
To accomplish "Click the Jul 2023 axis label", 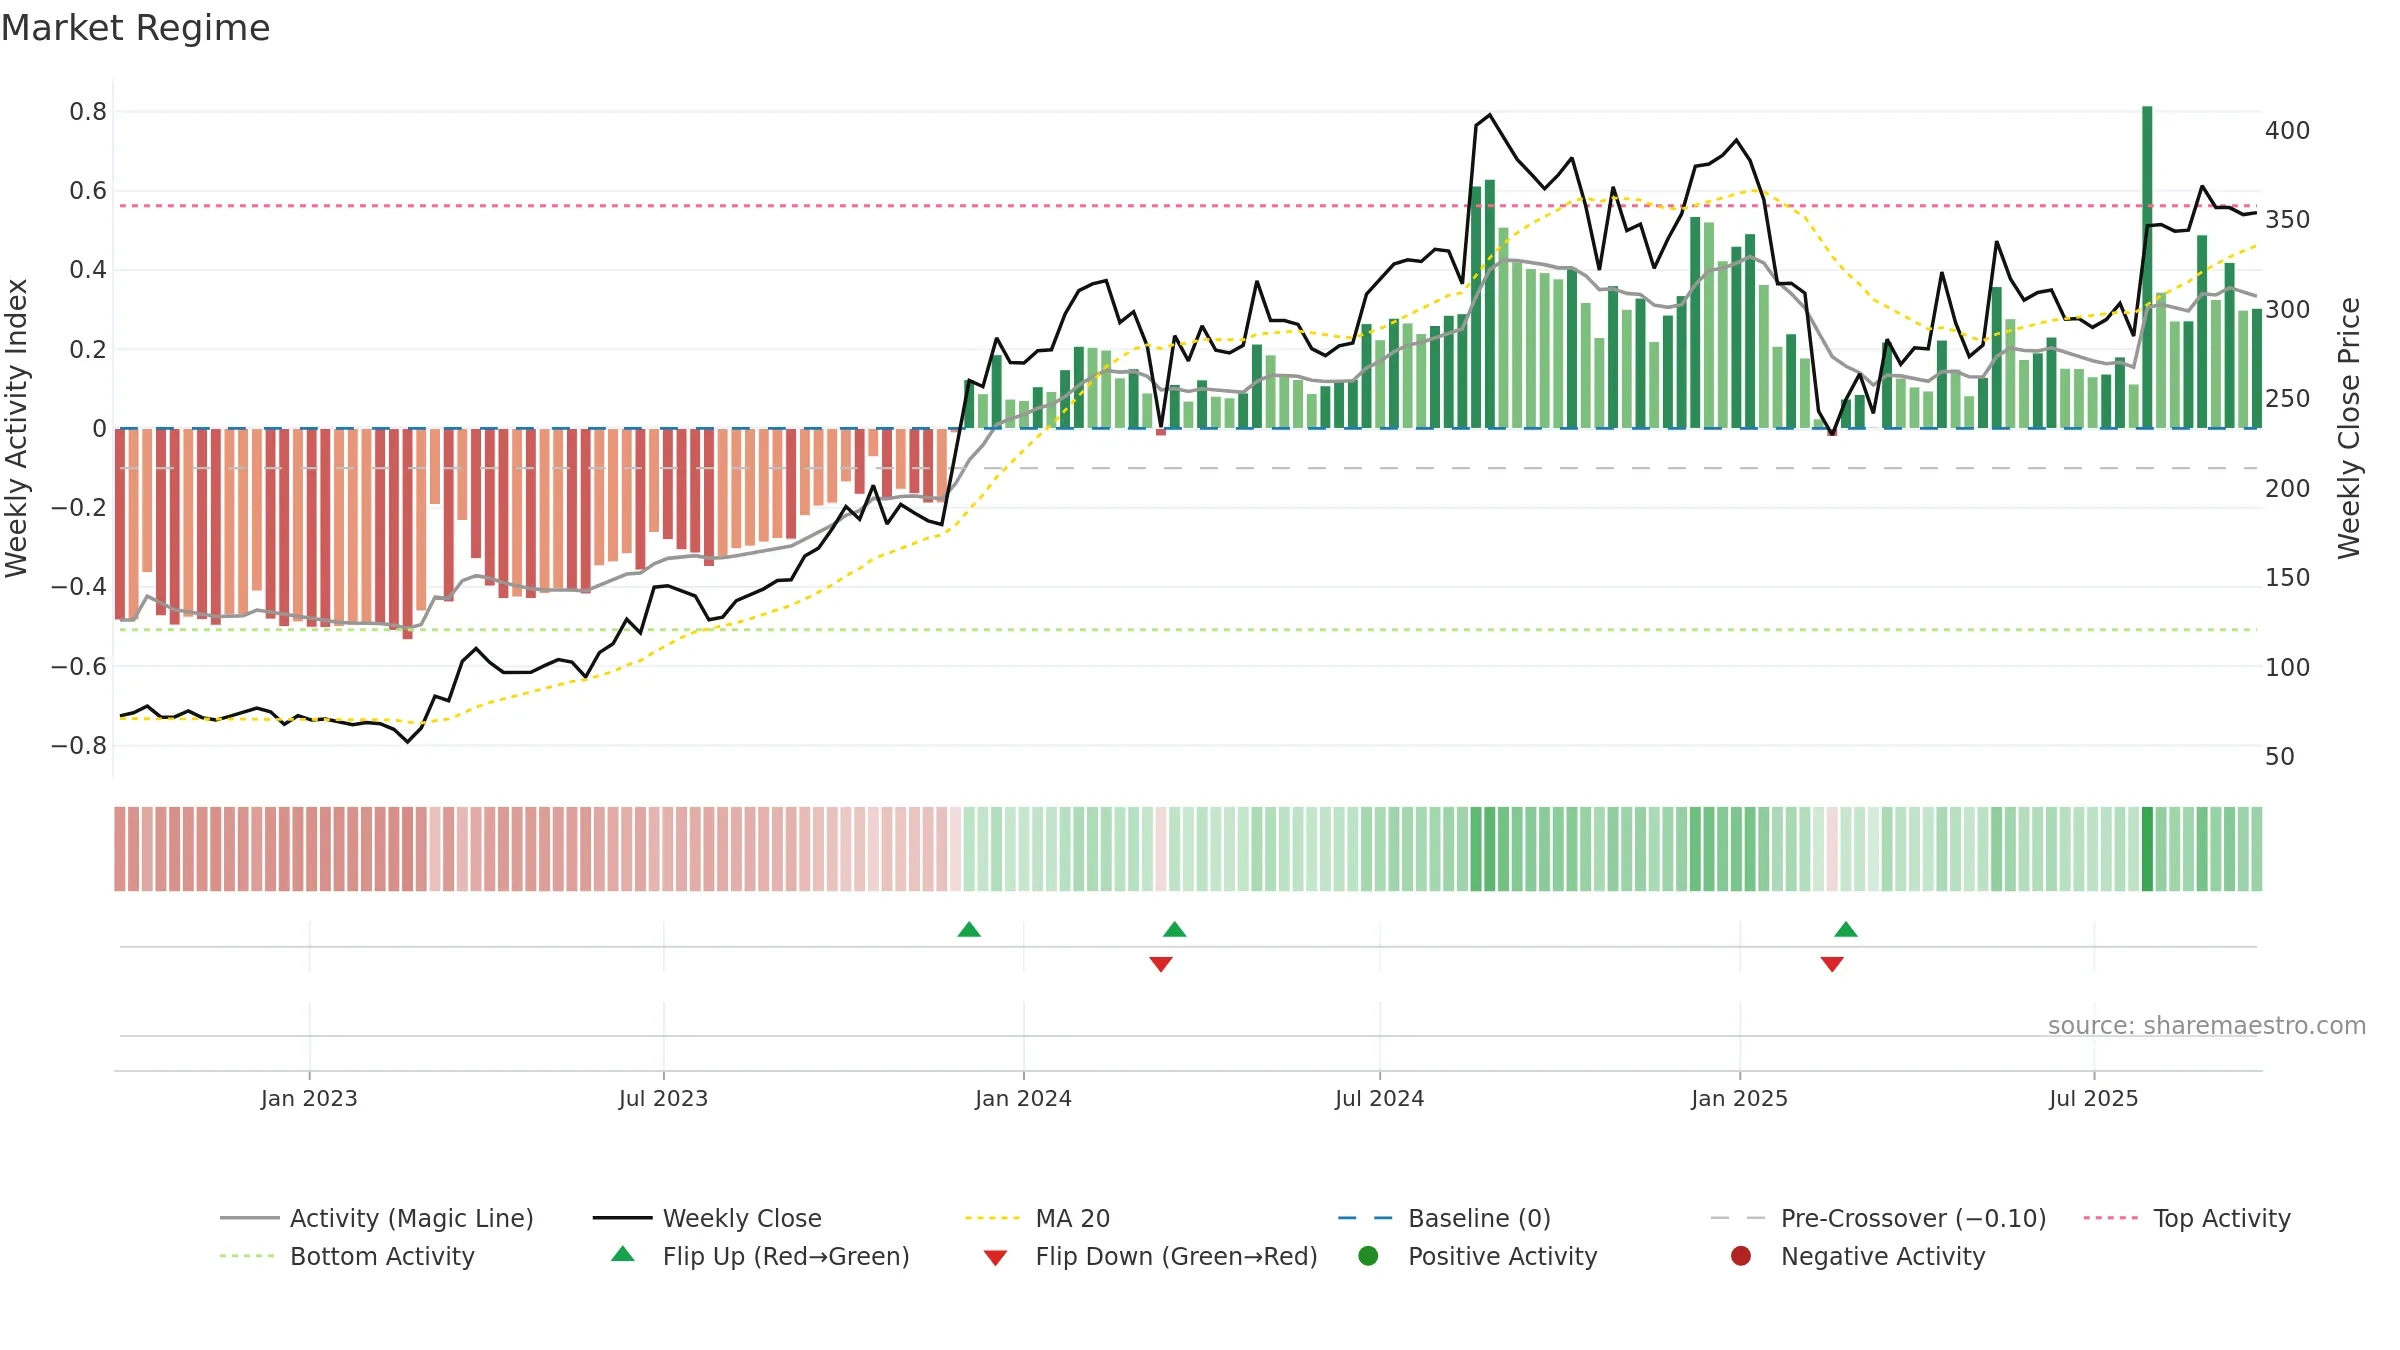I will 663,1098.
